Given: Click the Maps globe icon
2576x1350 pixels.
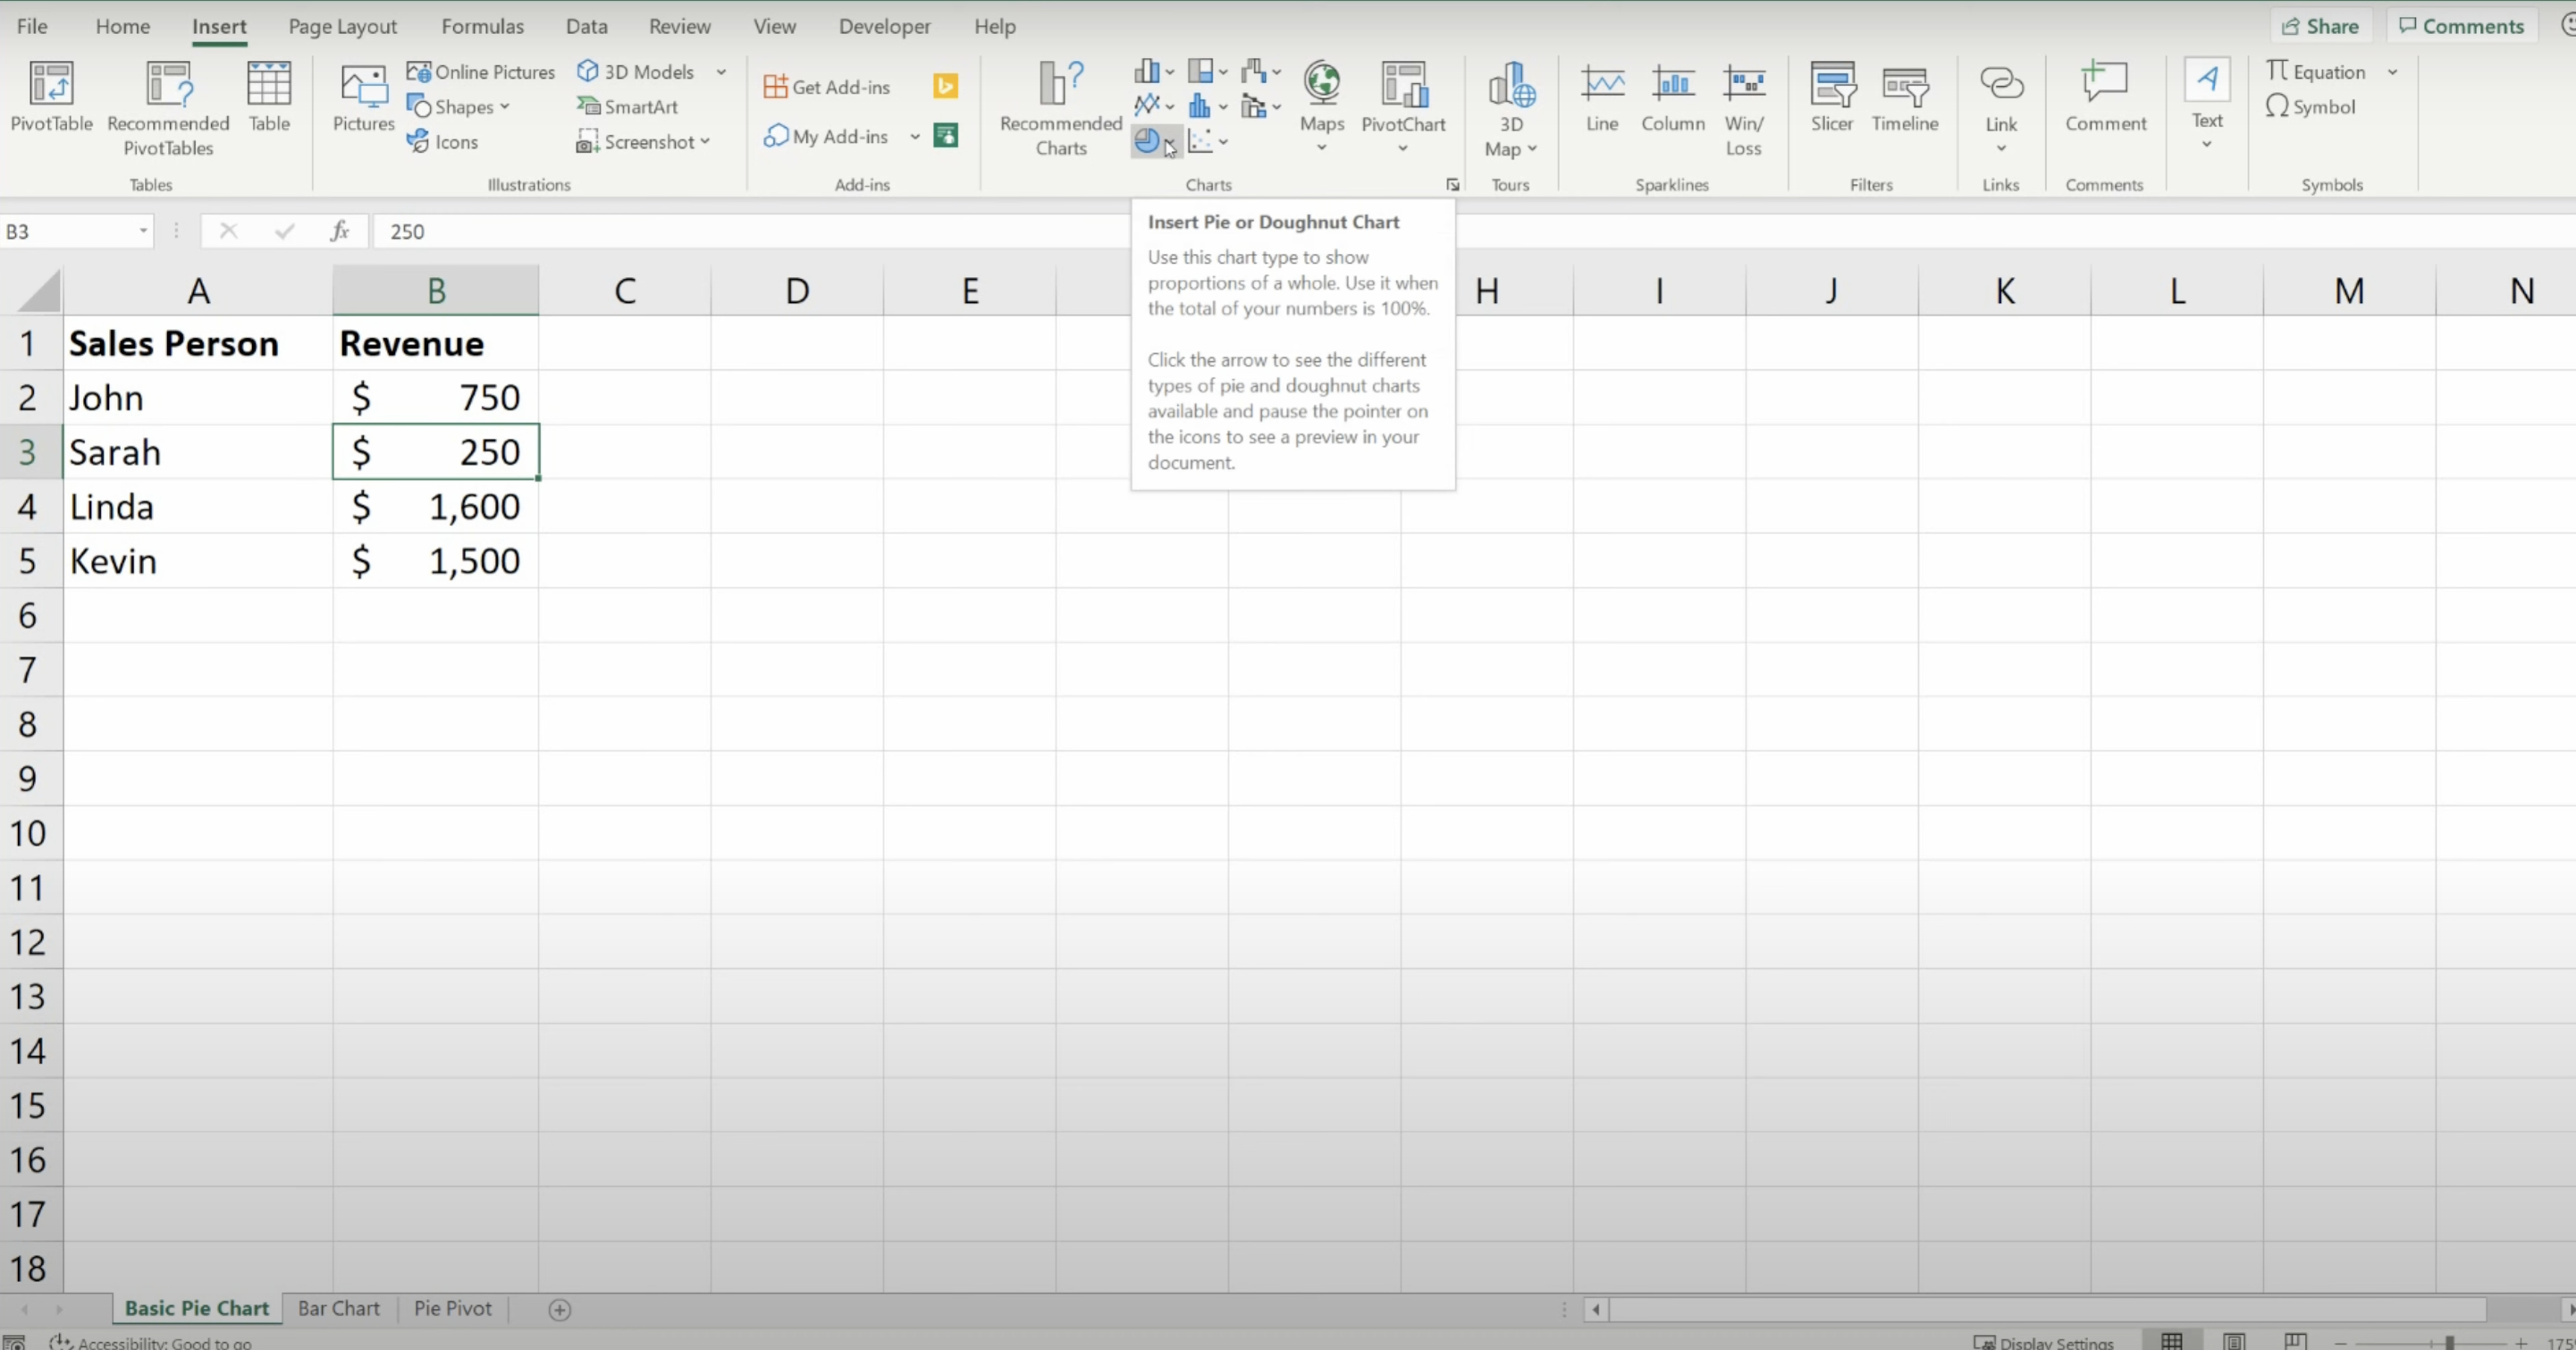Looking at the screenshot, I should pyautogui.click(x=1321, y=84).
